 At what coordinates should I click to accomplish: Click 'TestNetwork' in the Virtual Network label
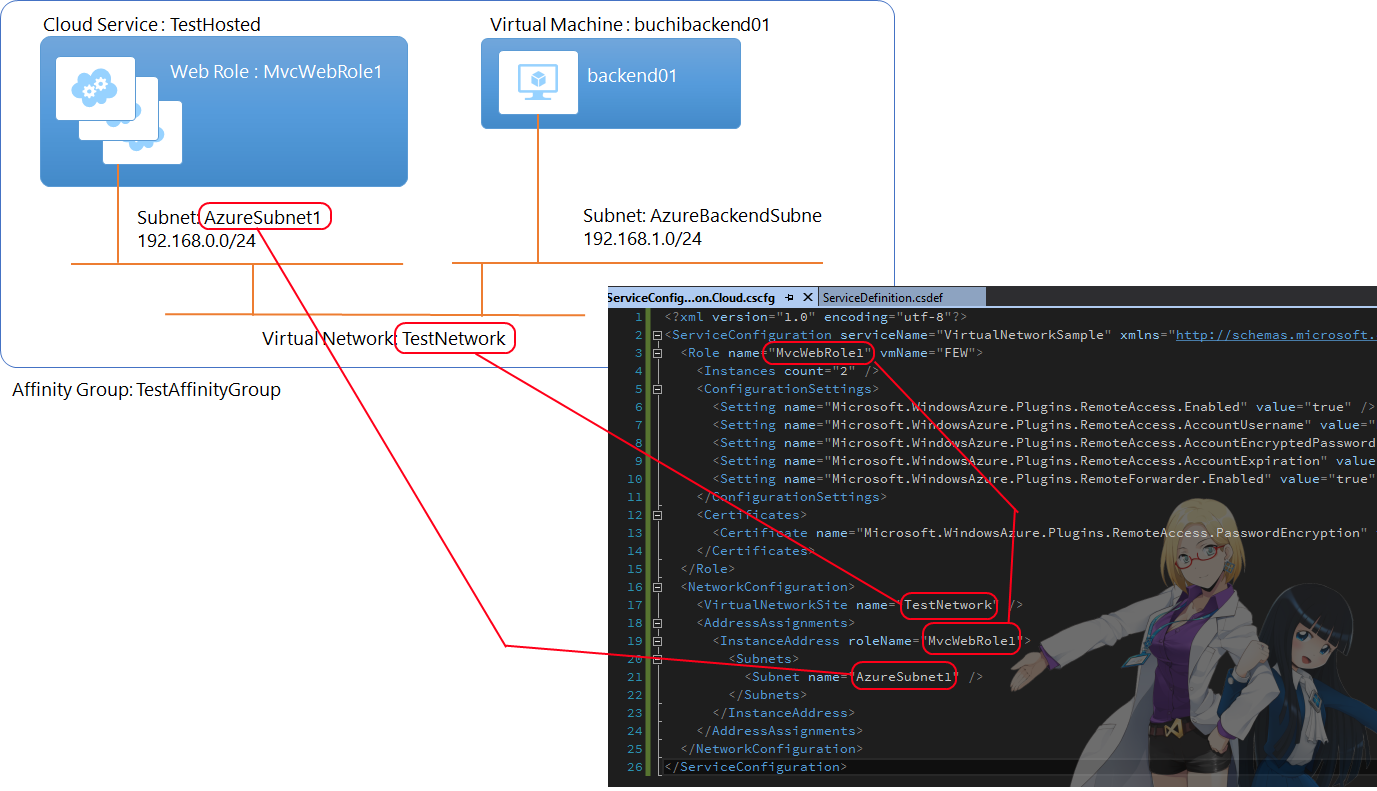point(455,339)
